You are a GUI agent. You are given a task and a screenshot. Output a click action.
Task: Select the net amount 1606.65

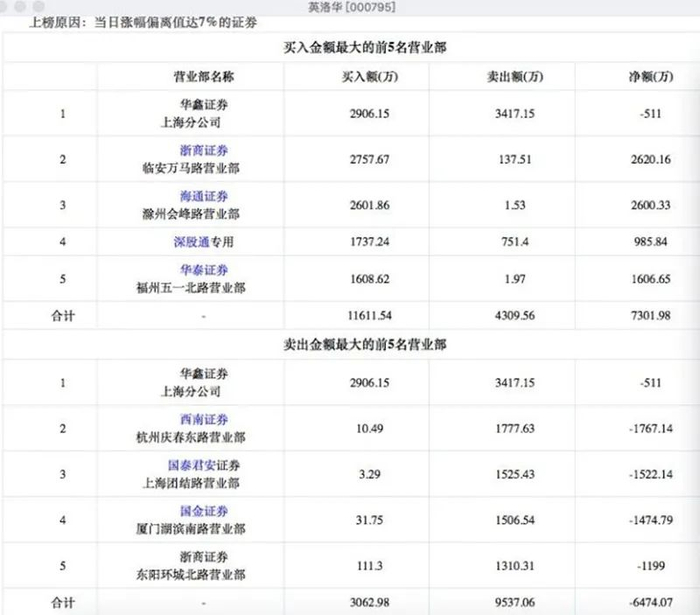[x=650, y=279]
